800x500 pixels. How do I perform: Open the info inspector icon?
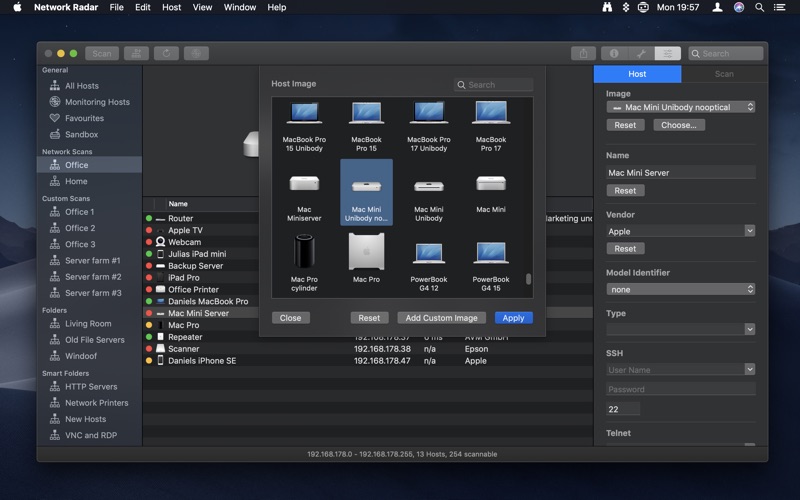pyautogui.click(x=613, y=53)
